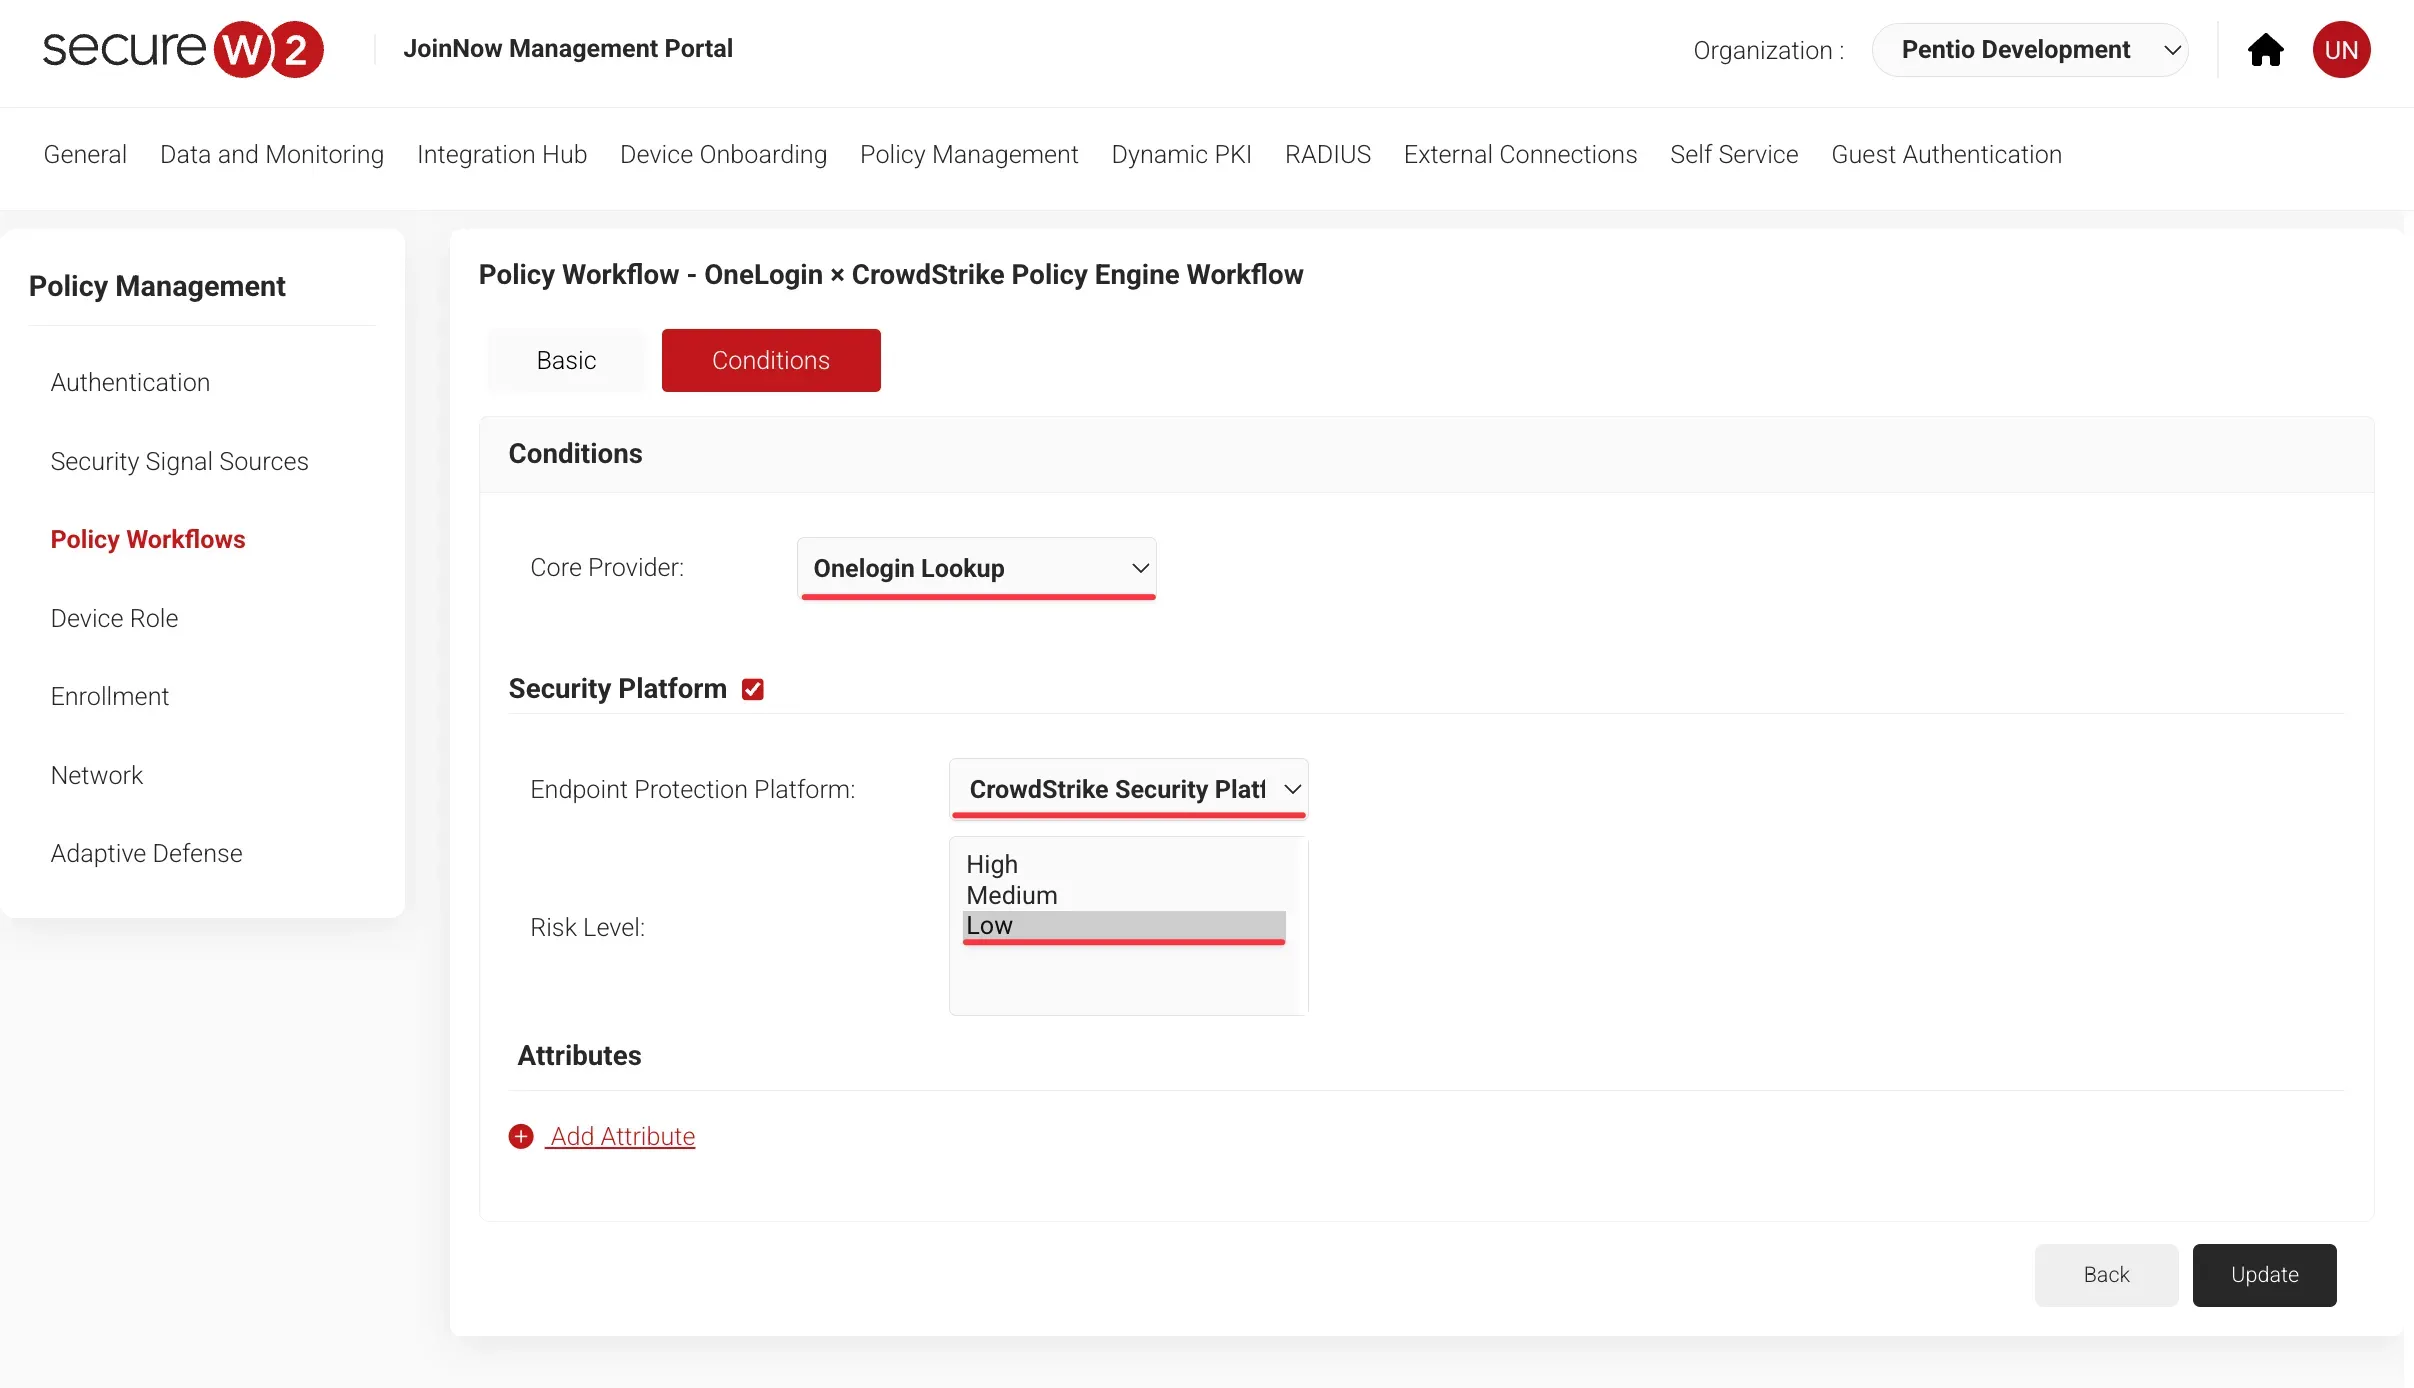Go to Adaptive Defense sidebar item
Screen dimensions: 2414x1388
click(146, 853)
